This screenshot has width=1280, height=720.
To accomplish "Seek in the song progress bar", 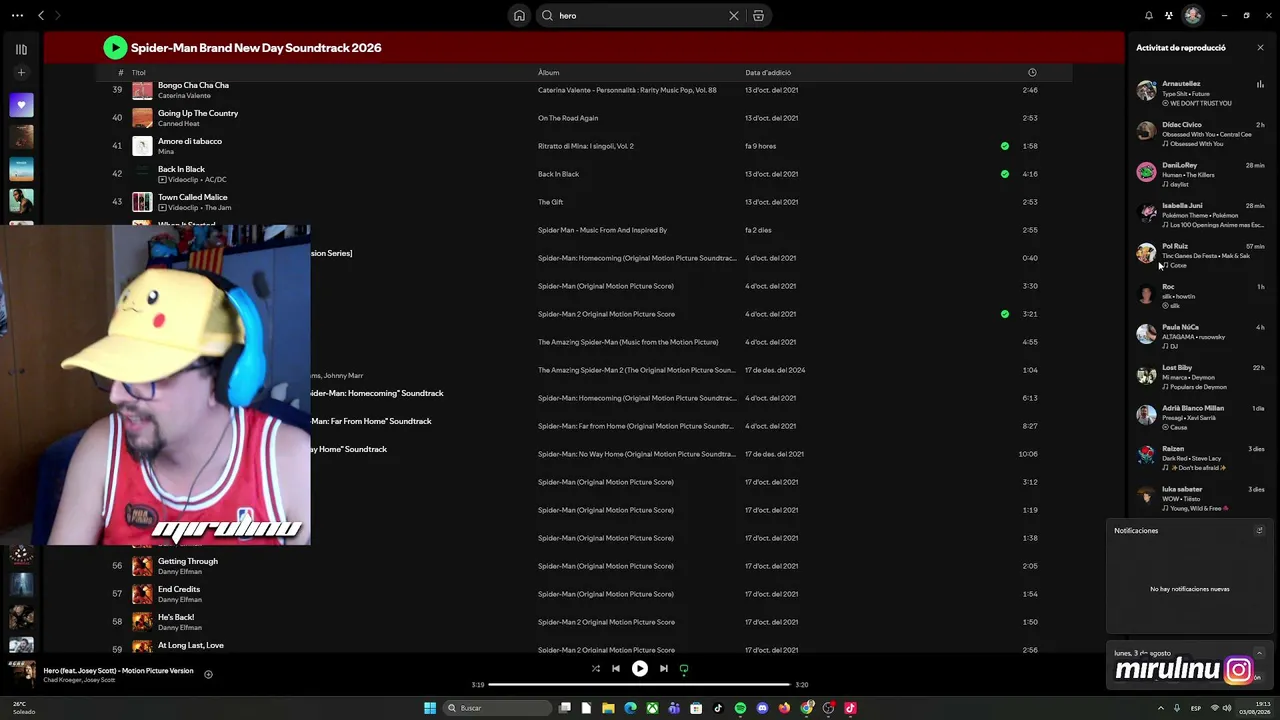I will click(x=639, y=685).
